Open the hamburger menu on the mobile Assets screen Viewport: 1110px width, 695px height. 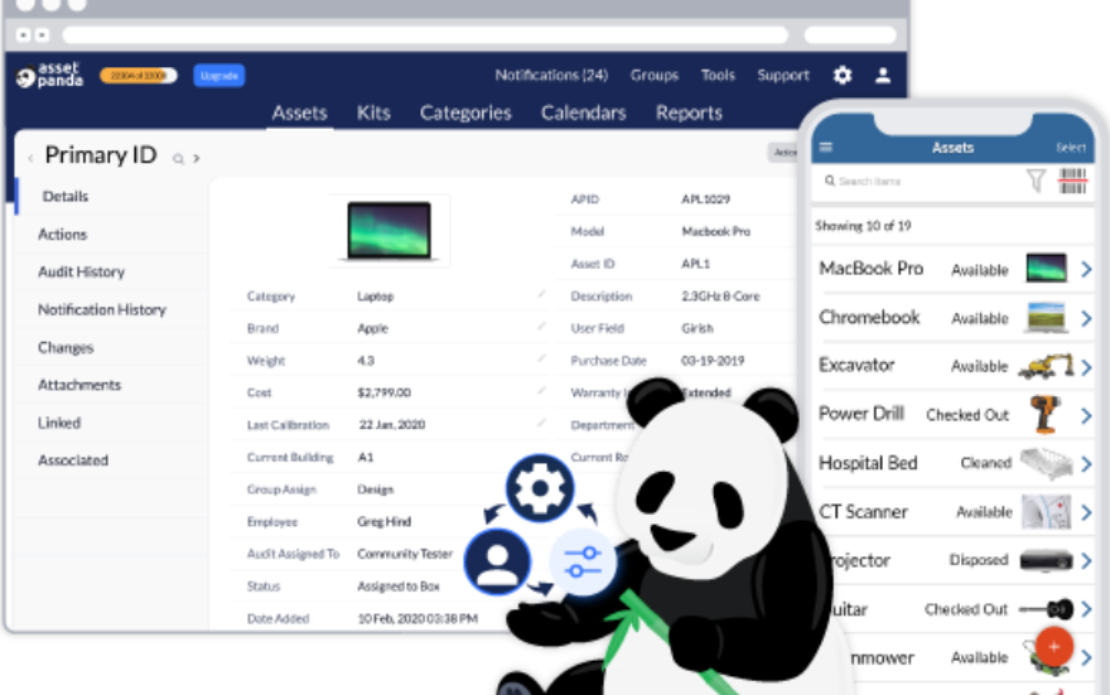click(826, 147)
